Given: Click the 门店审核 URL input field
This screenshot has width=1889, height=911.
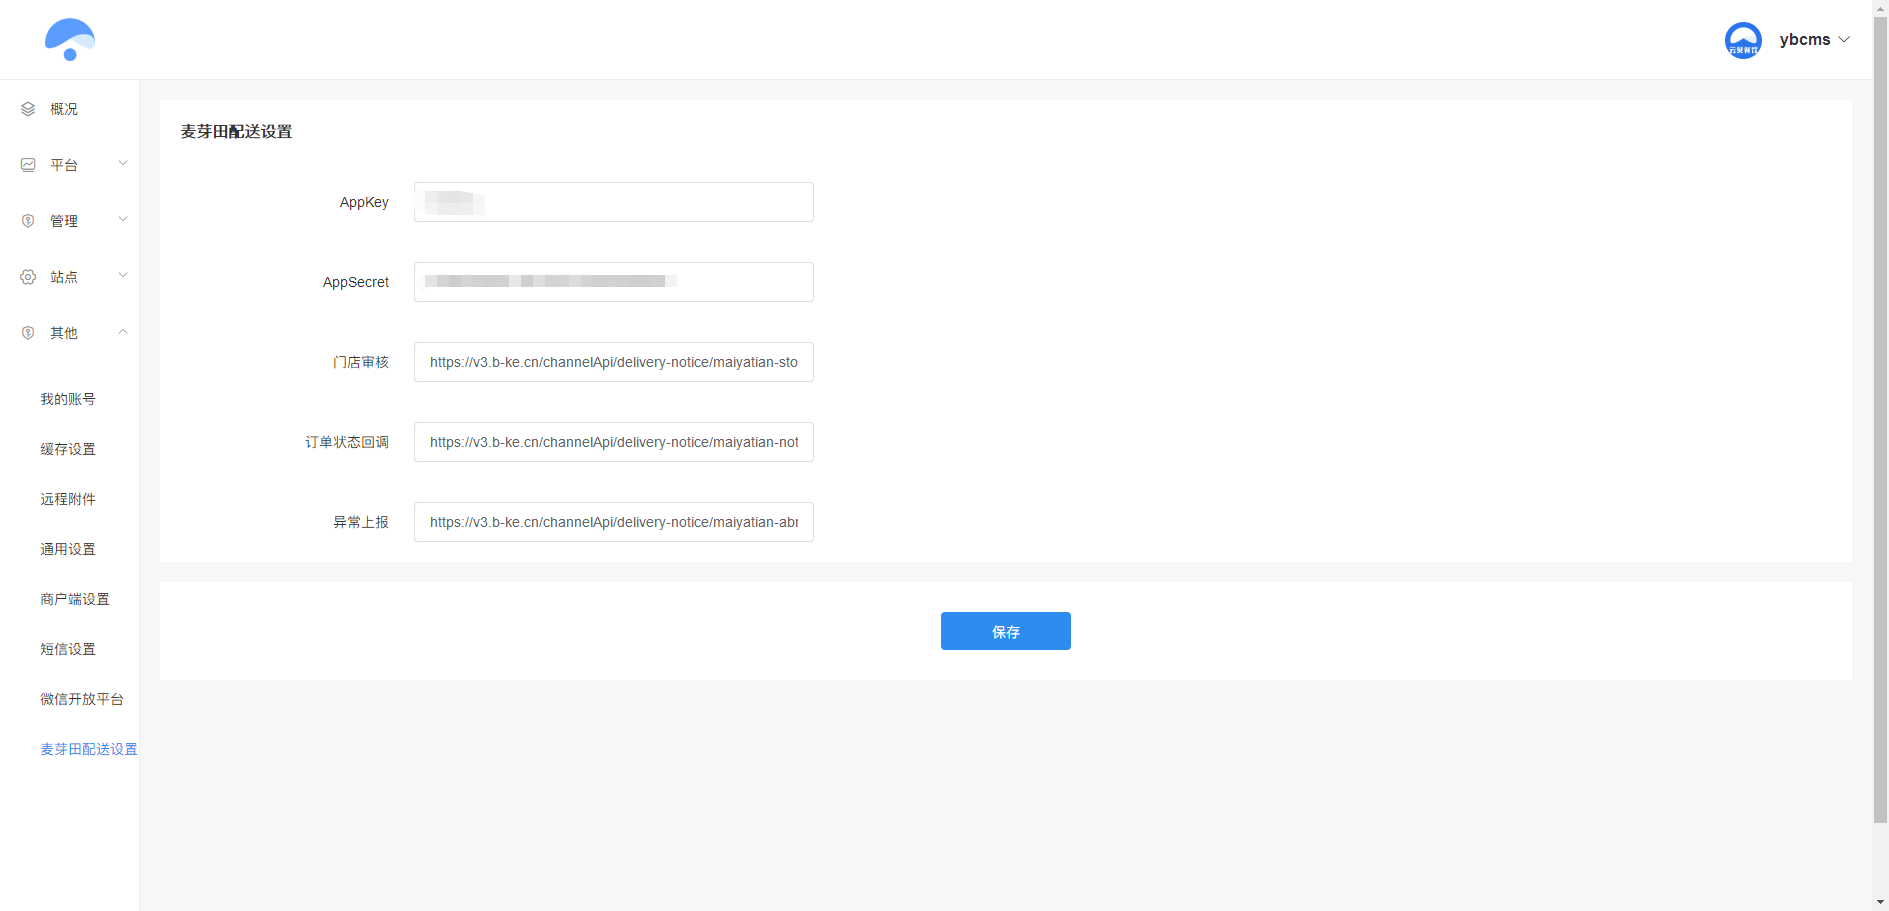Looking at the screenshot, I should point(614,362).
